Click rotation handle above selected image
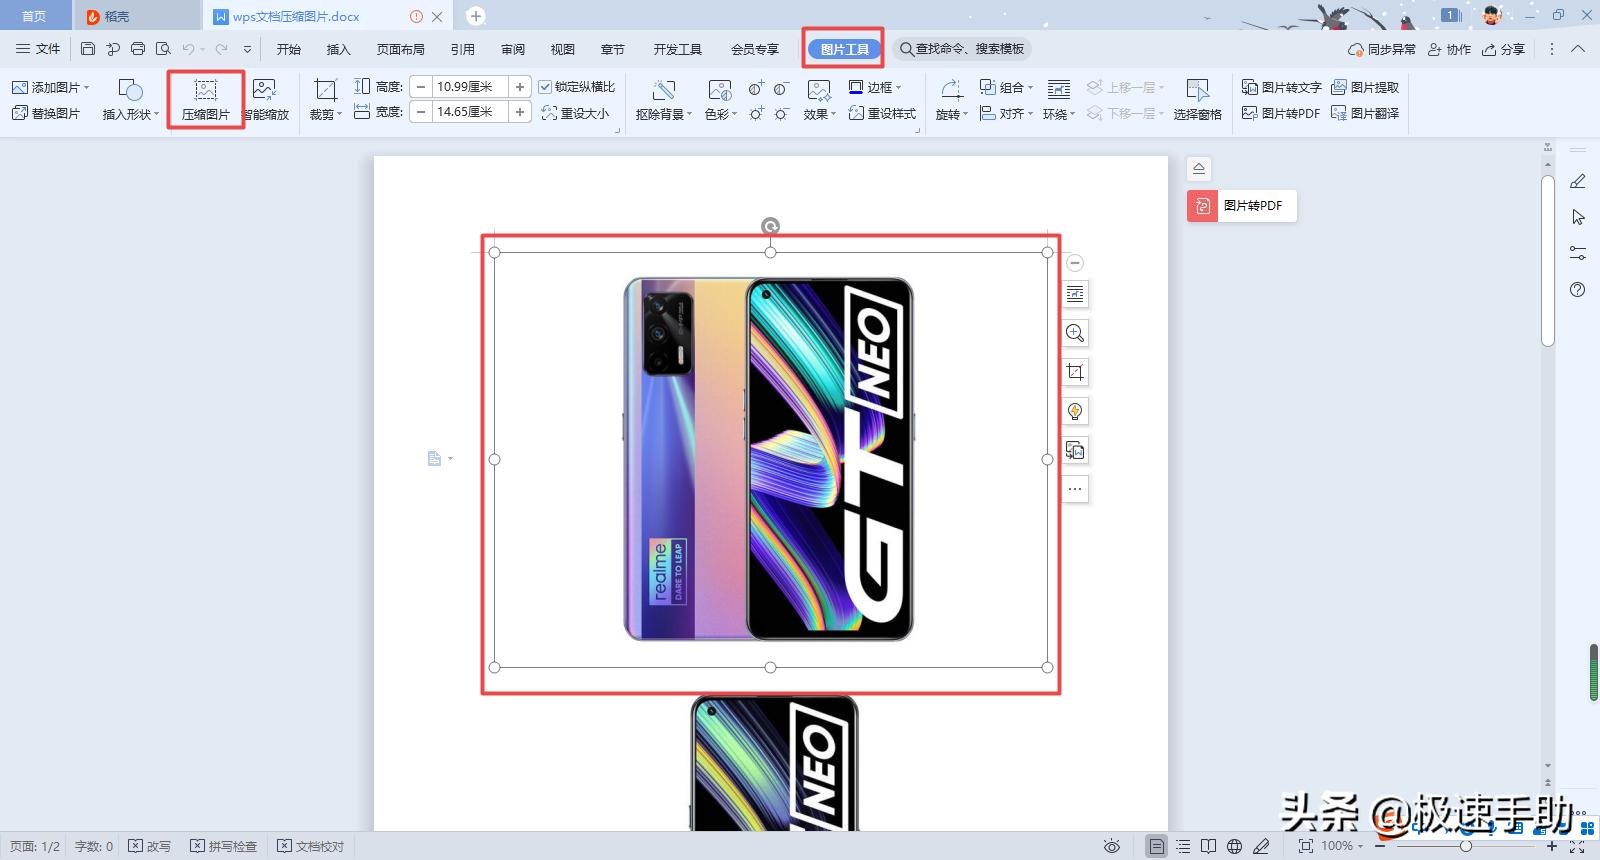The image size is (1600, 860). click(770, 226)
